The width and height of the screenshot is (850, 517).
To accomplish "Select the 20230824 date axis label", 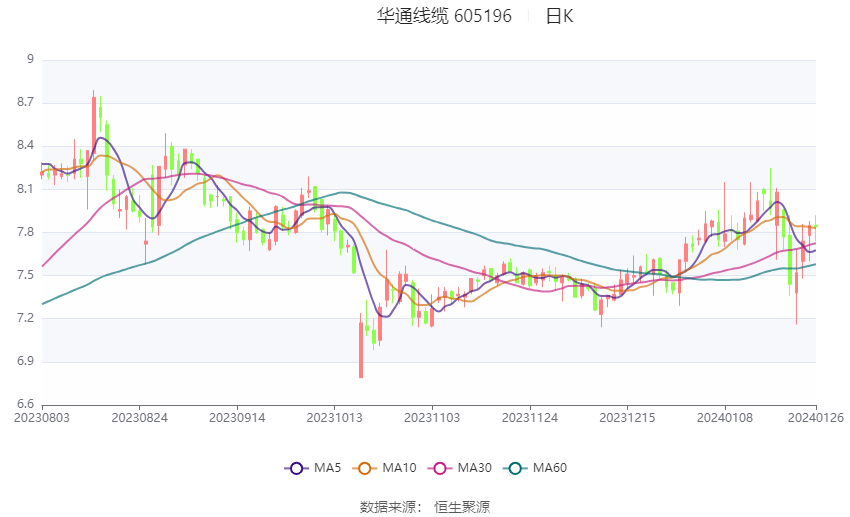I will point(139,418).
